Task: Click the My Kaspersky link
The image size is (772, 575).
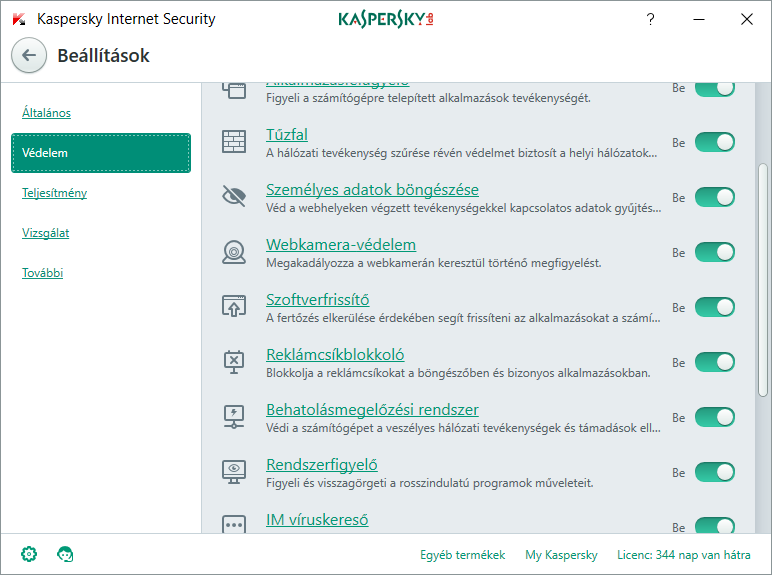Action: 561,554
